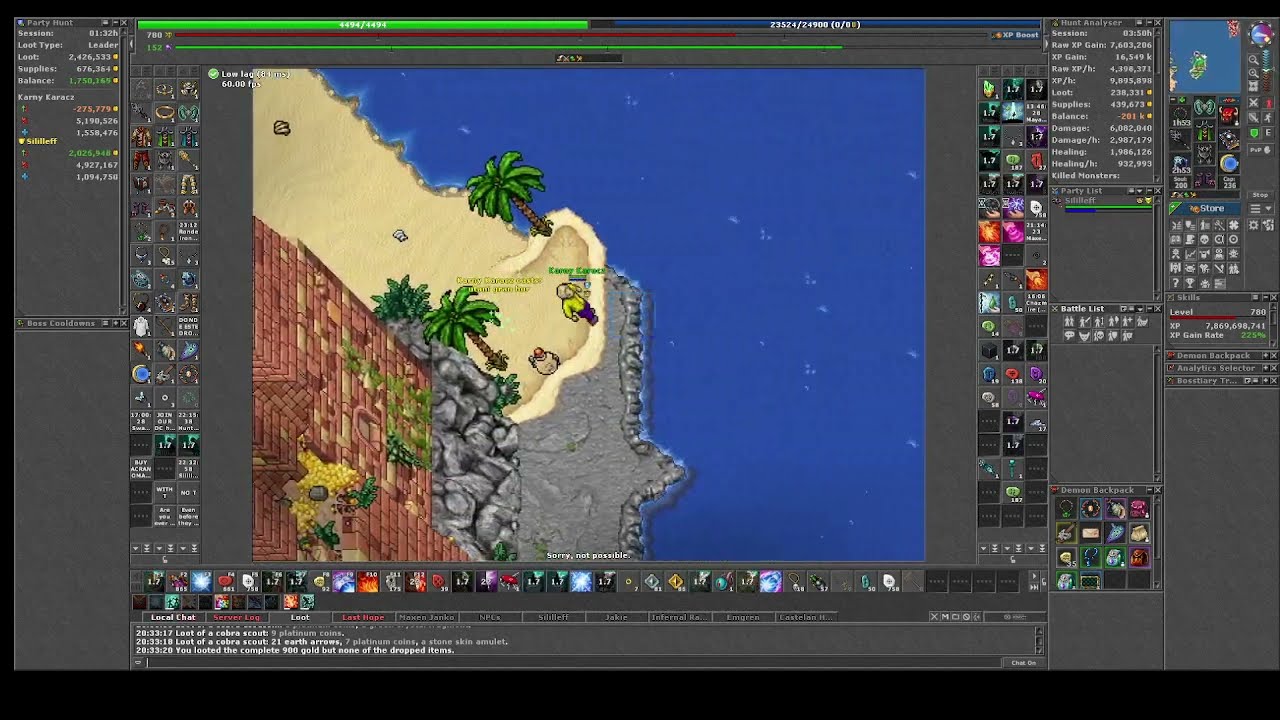
Task: Collapse the Hunt Analyser panel
Action: (1148, 22)
